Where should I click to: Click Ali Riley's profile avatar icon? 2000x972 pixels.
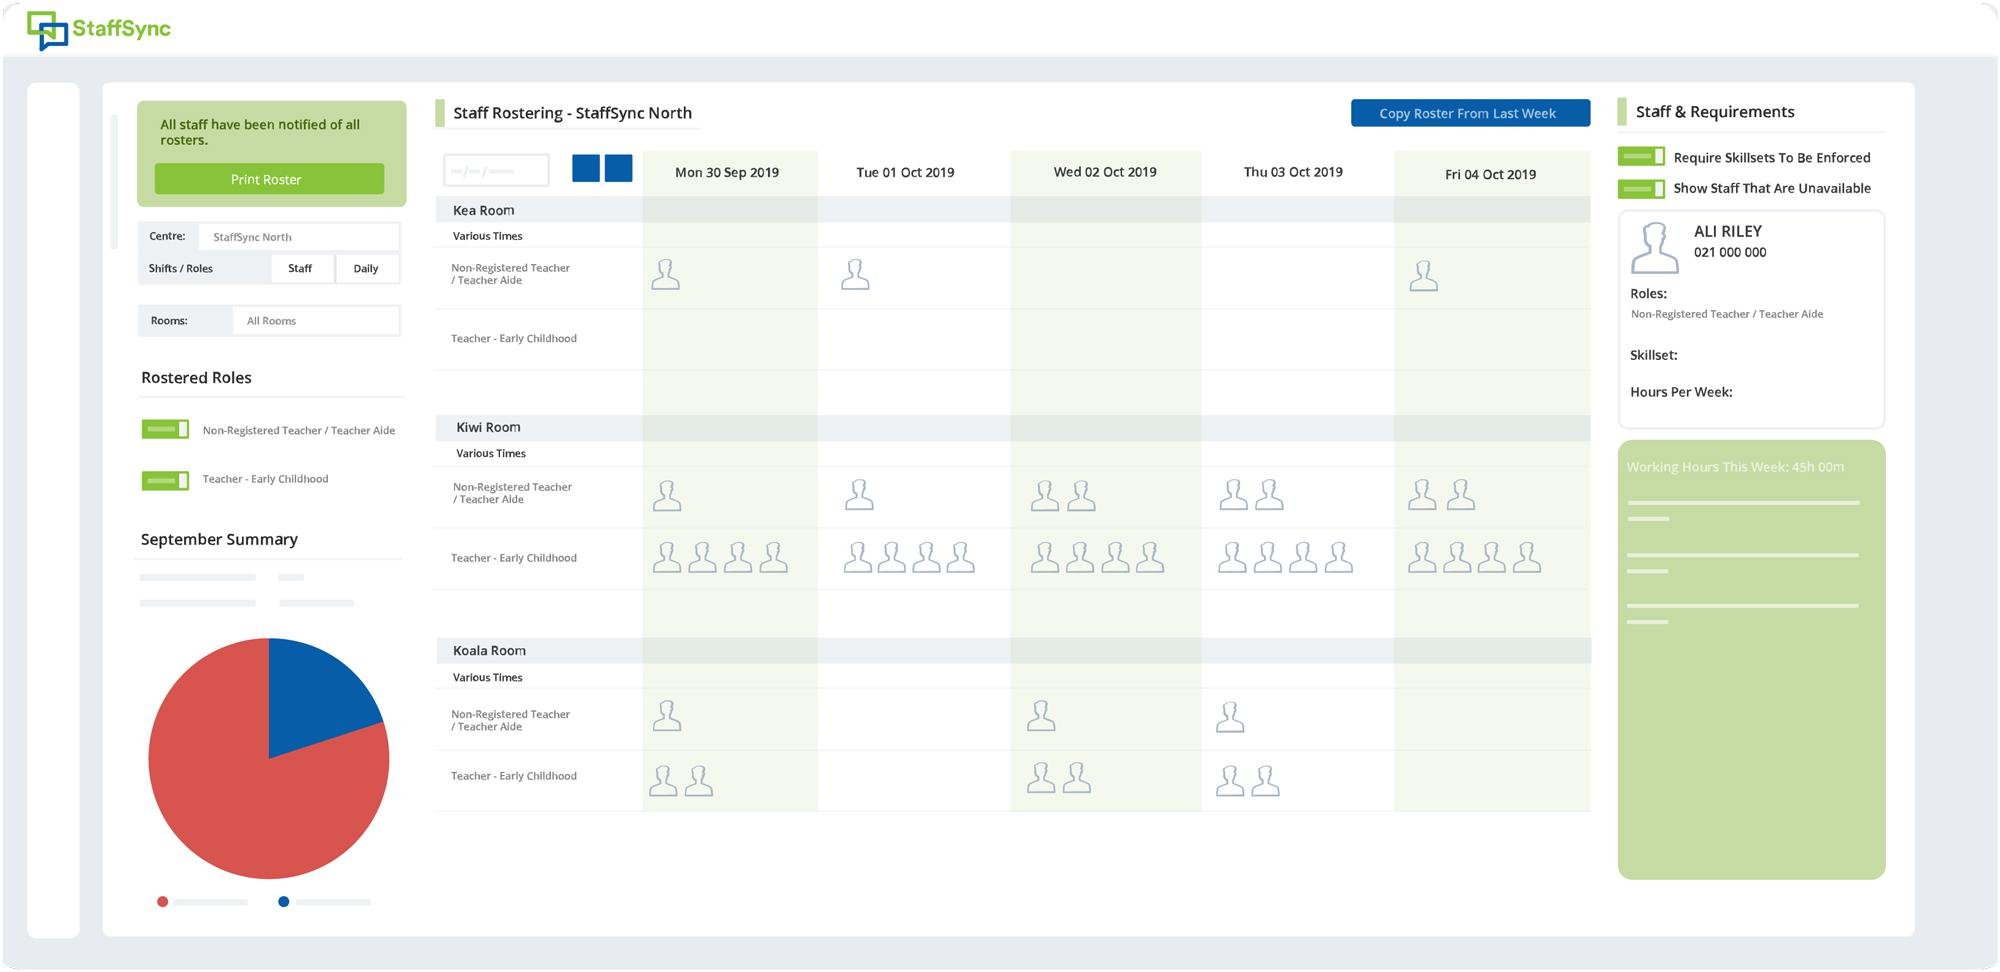click(1655, 248)
